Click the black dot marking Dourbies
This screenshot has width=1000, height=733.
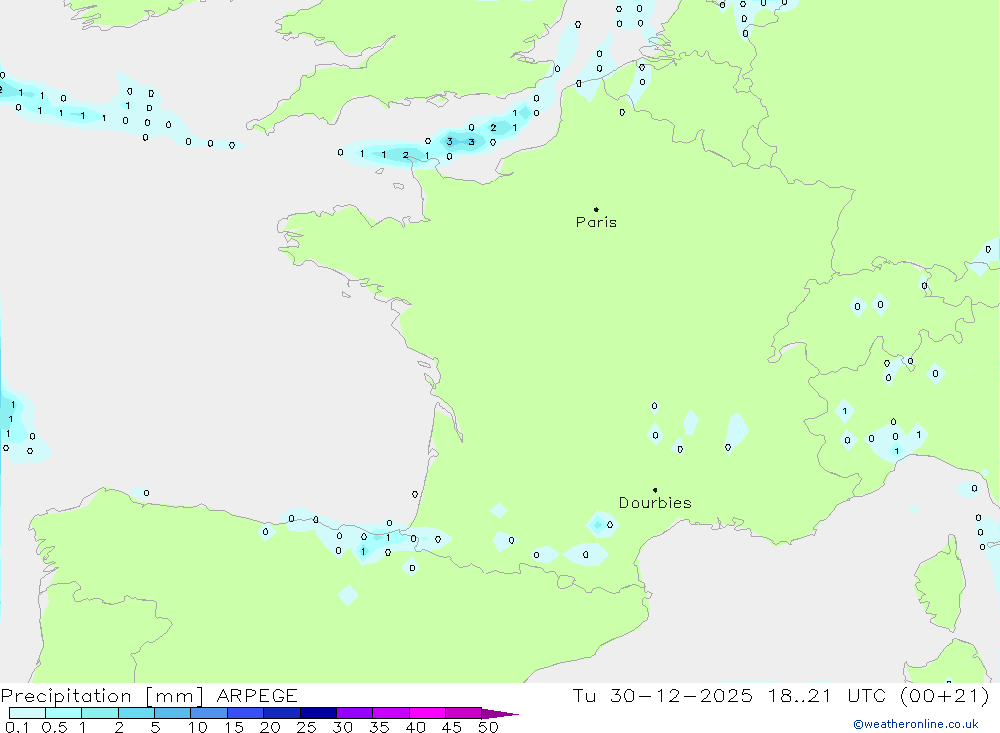pyautogui.click(x=655, y=490)
